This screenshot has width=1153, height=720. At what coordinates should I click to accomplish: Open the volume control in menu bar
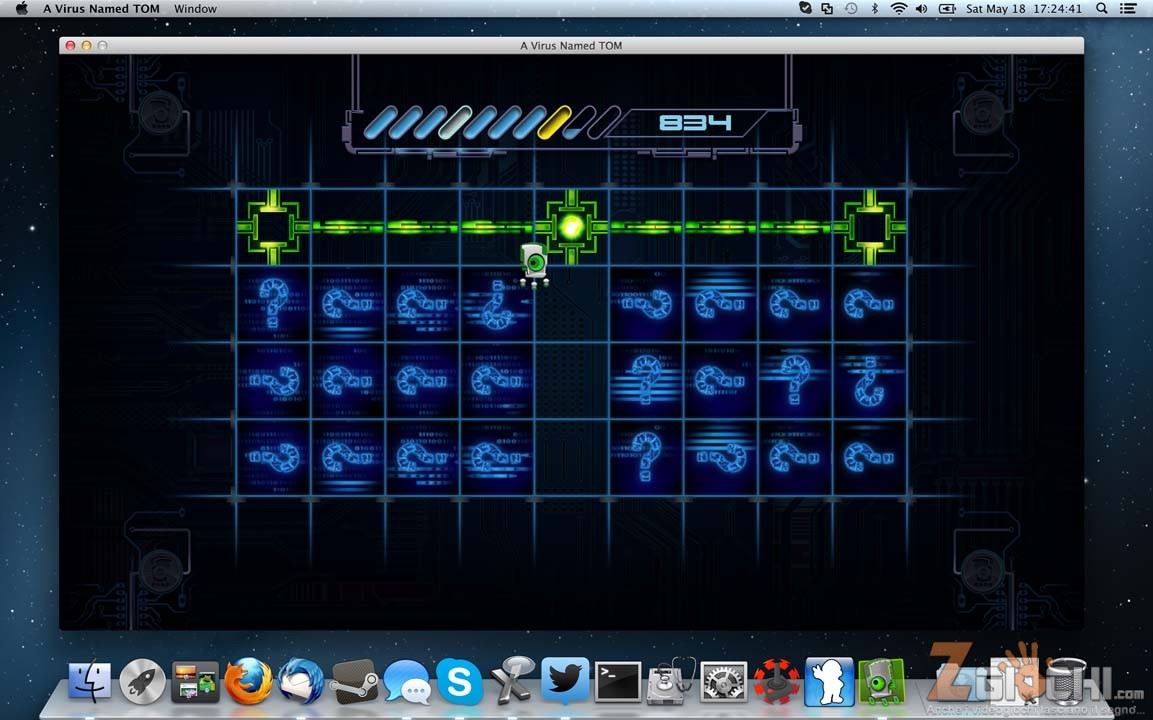coord(921,9)
